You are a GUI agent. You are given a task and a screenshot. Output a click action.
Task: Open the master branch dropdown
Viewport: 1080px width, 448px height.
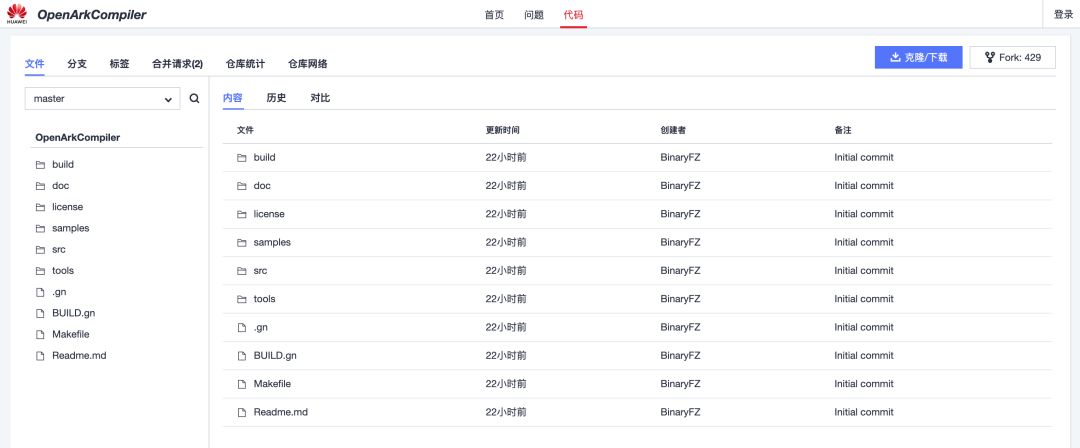pyautogui.click(x=102, y=99)
